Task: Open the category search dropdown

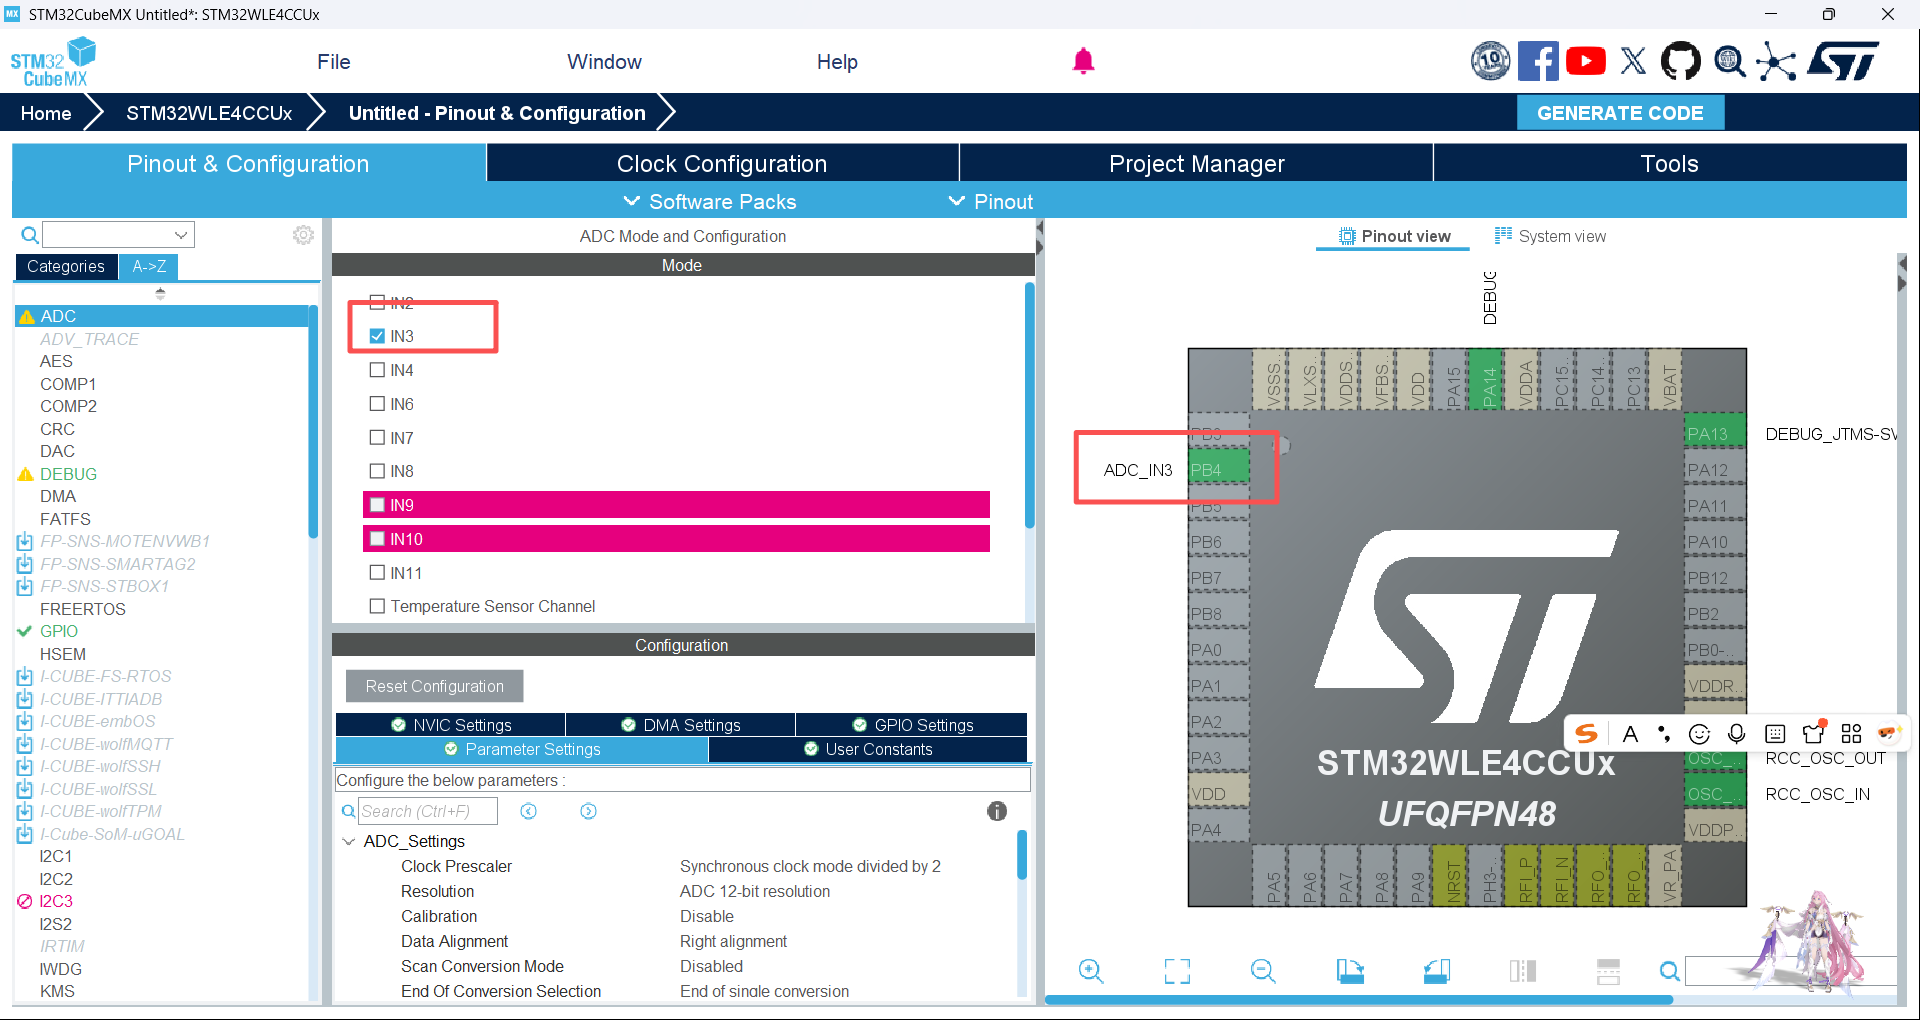Action: point(181,235)
